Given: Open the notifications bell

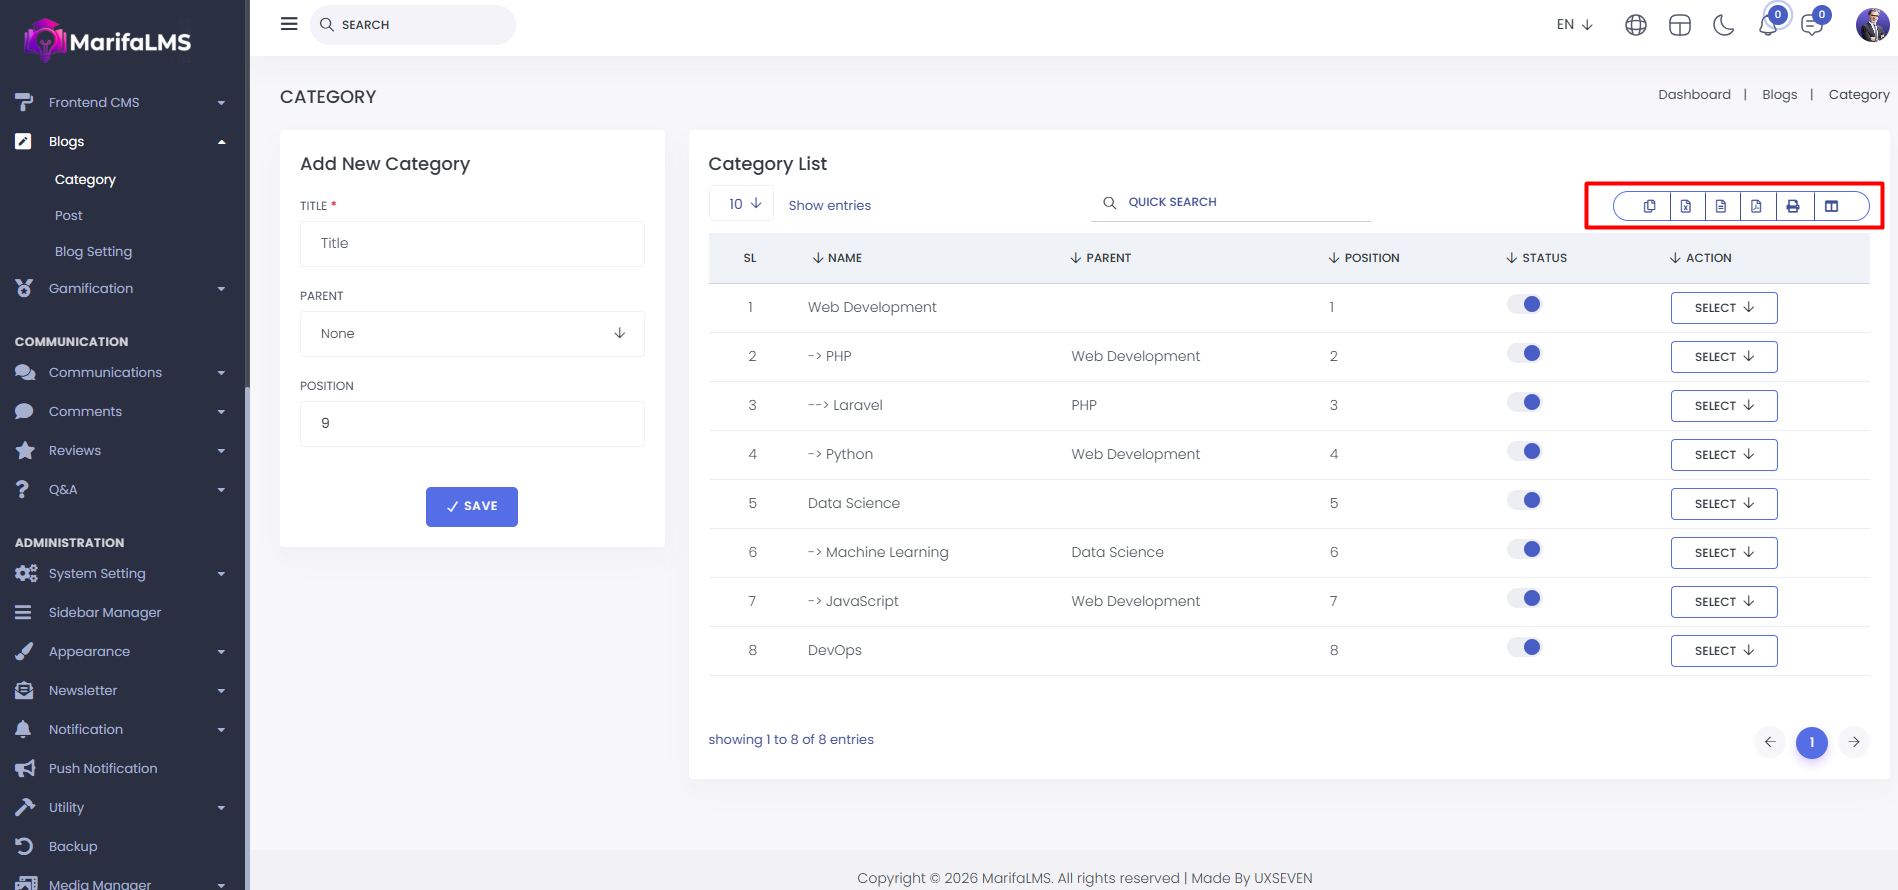Looking at the screenshot, I should click(1768, 25).
